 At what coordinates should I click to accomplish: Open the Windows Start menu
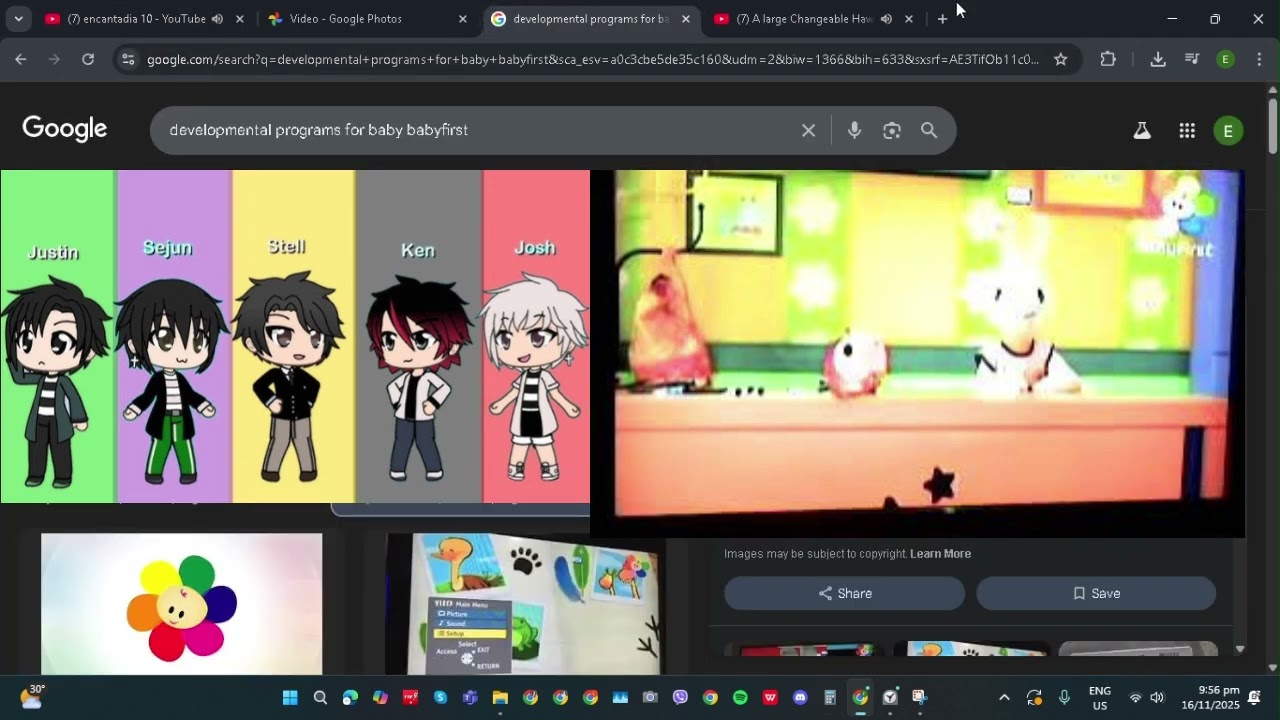[290, 697]
